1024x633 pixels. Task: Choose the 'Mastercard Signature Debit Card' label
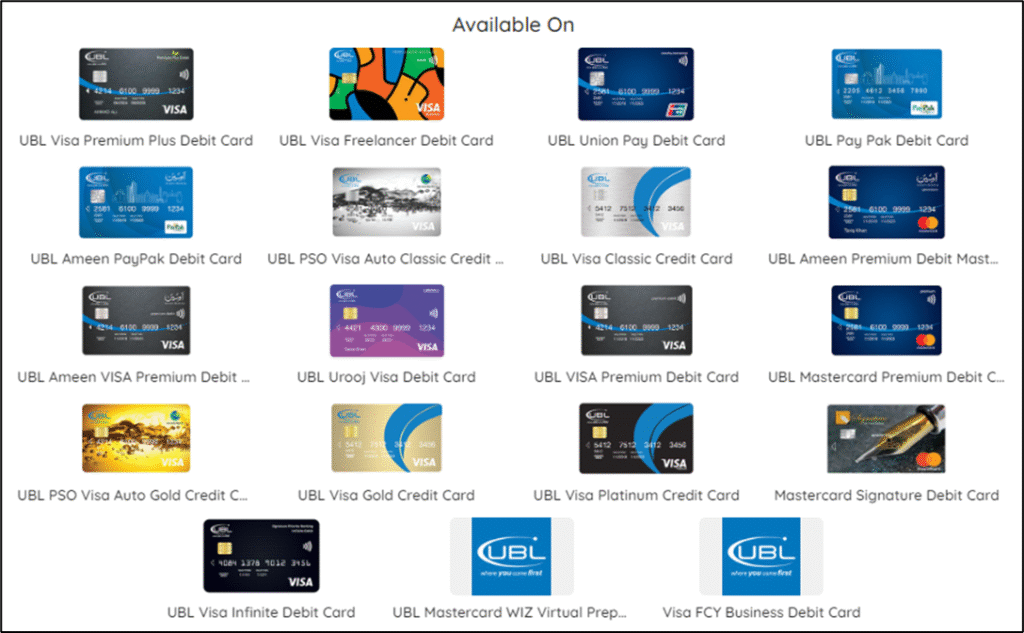[x=886, y=495]
